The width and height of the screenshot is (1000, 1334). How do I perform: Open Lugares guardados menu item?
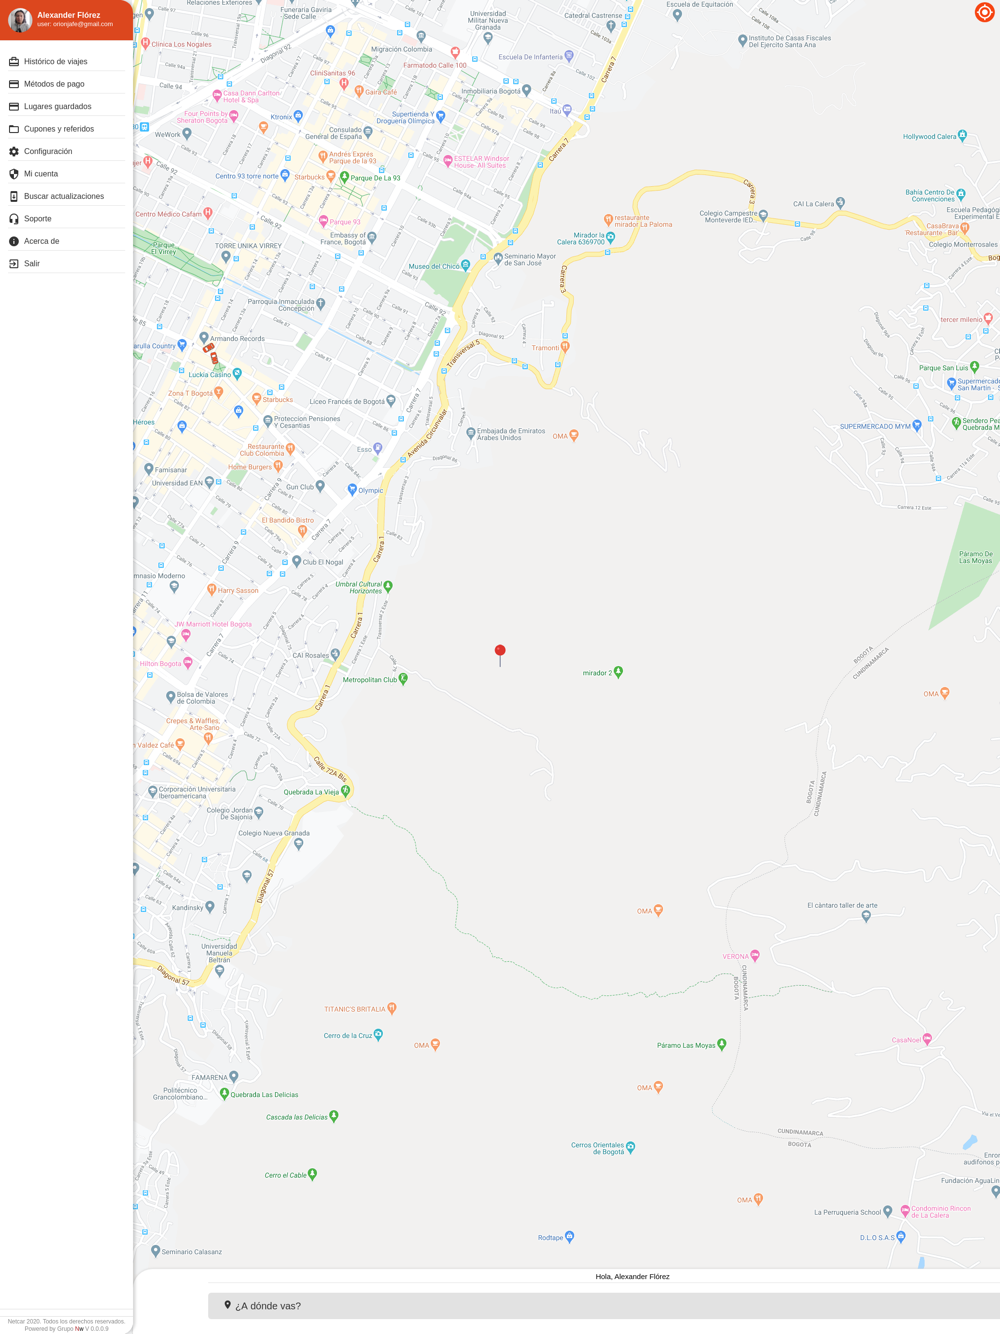click(66, 106)
